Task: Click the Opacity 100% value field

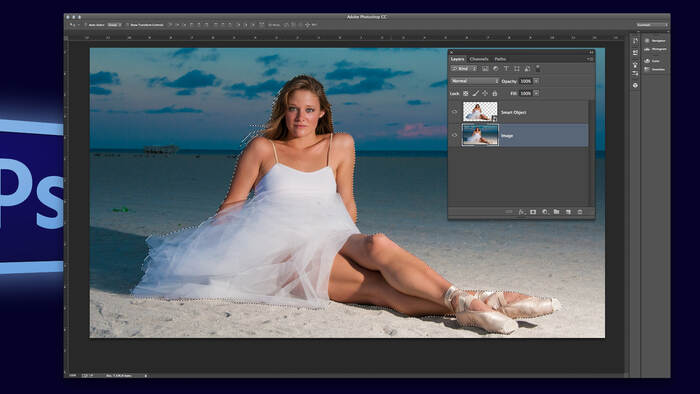Action: point(526,81)
